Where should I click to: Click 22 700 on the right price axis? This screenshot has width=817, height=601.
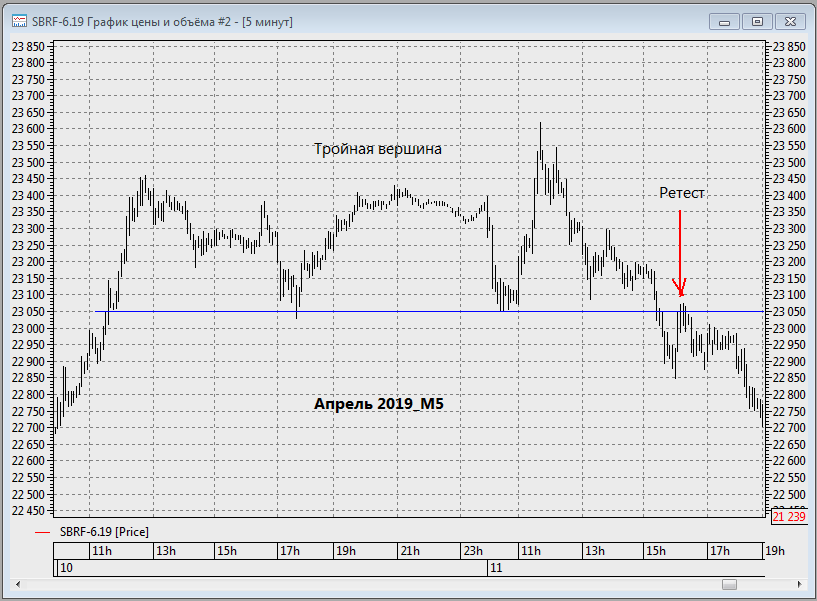click(789, 428)
